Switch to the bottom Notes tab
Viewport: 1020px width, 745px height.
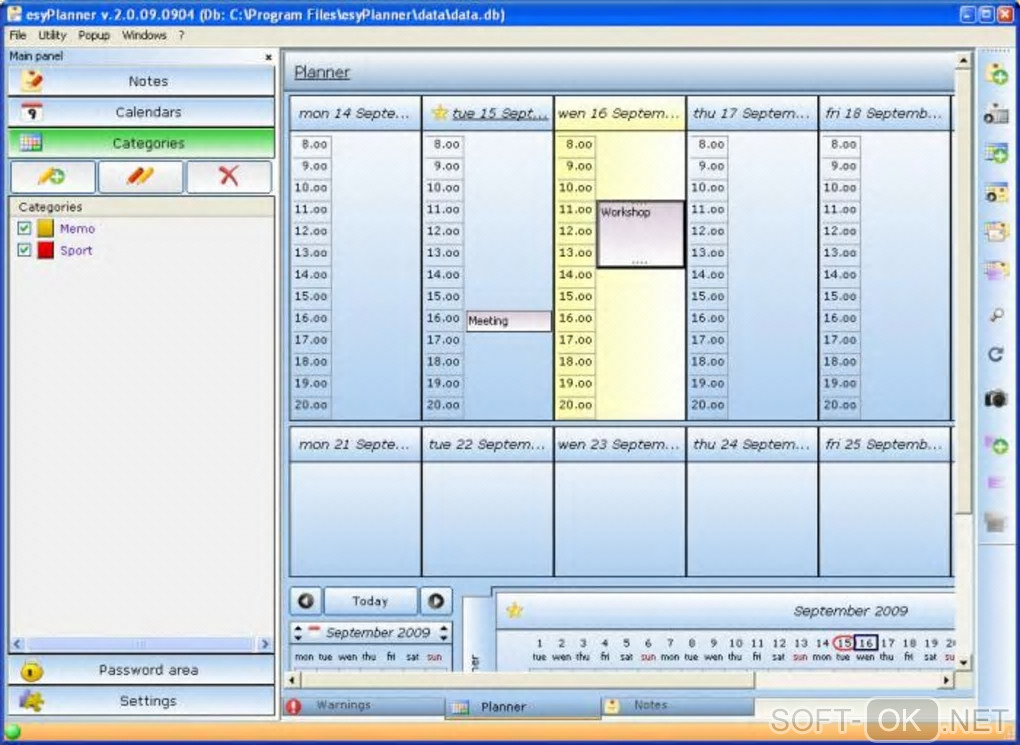(x=678, y=705)
